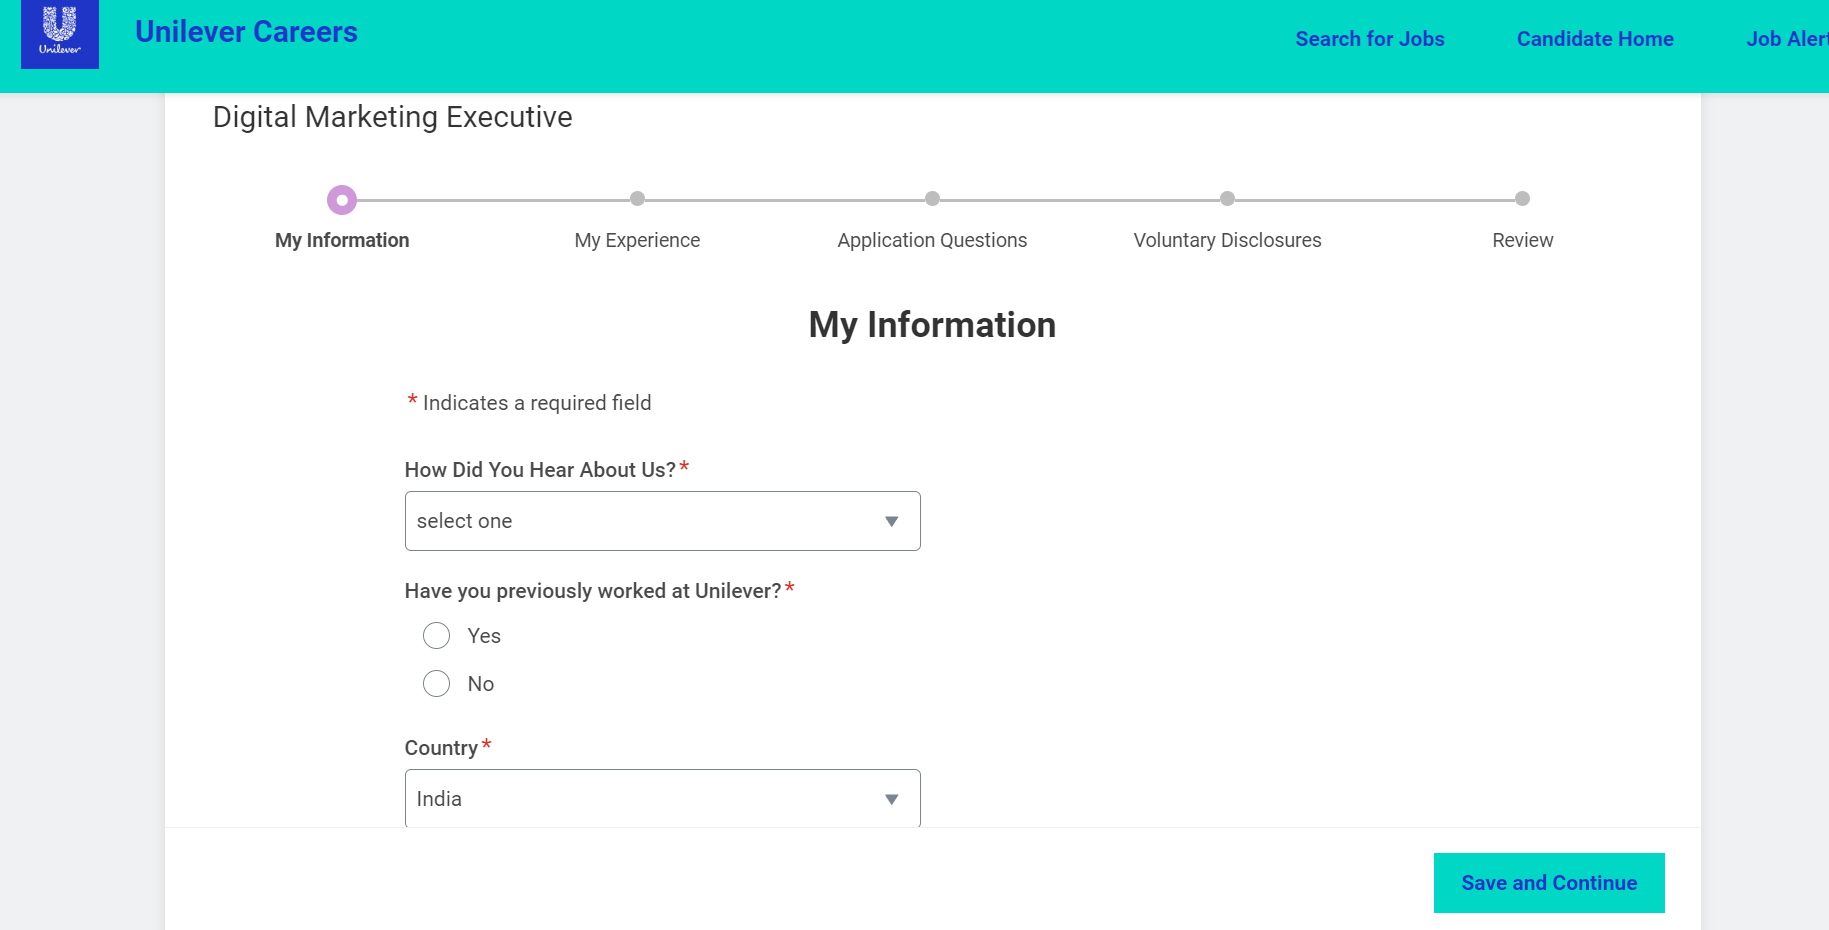Screen dimensions: 1829x930
Task: Click the 'How Did You Hear About Us?' label
Action: [x=540, y=470]
